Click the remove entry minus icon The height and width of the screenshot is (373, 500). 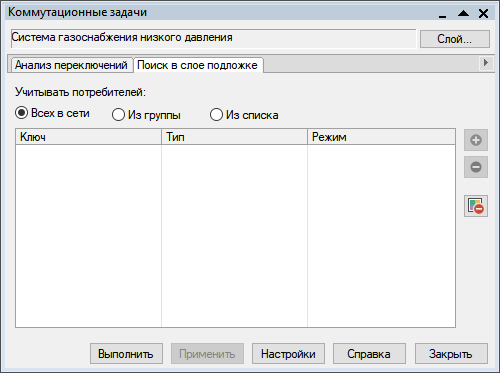476,167
